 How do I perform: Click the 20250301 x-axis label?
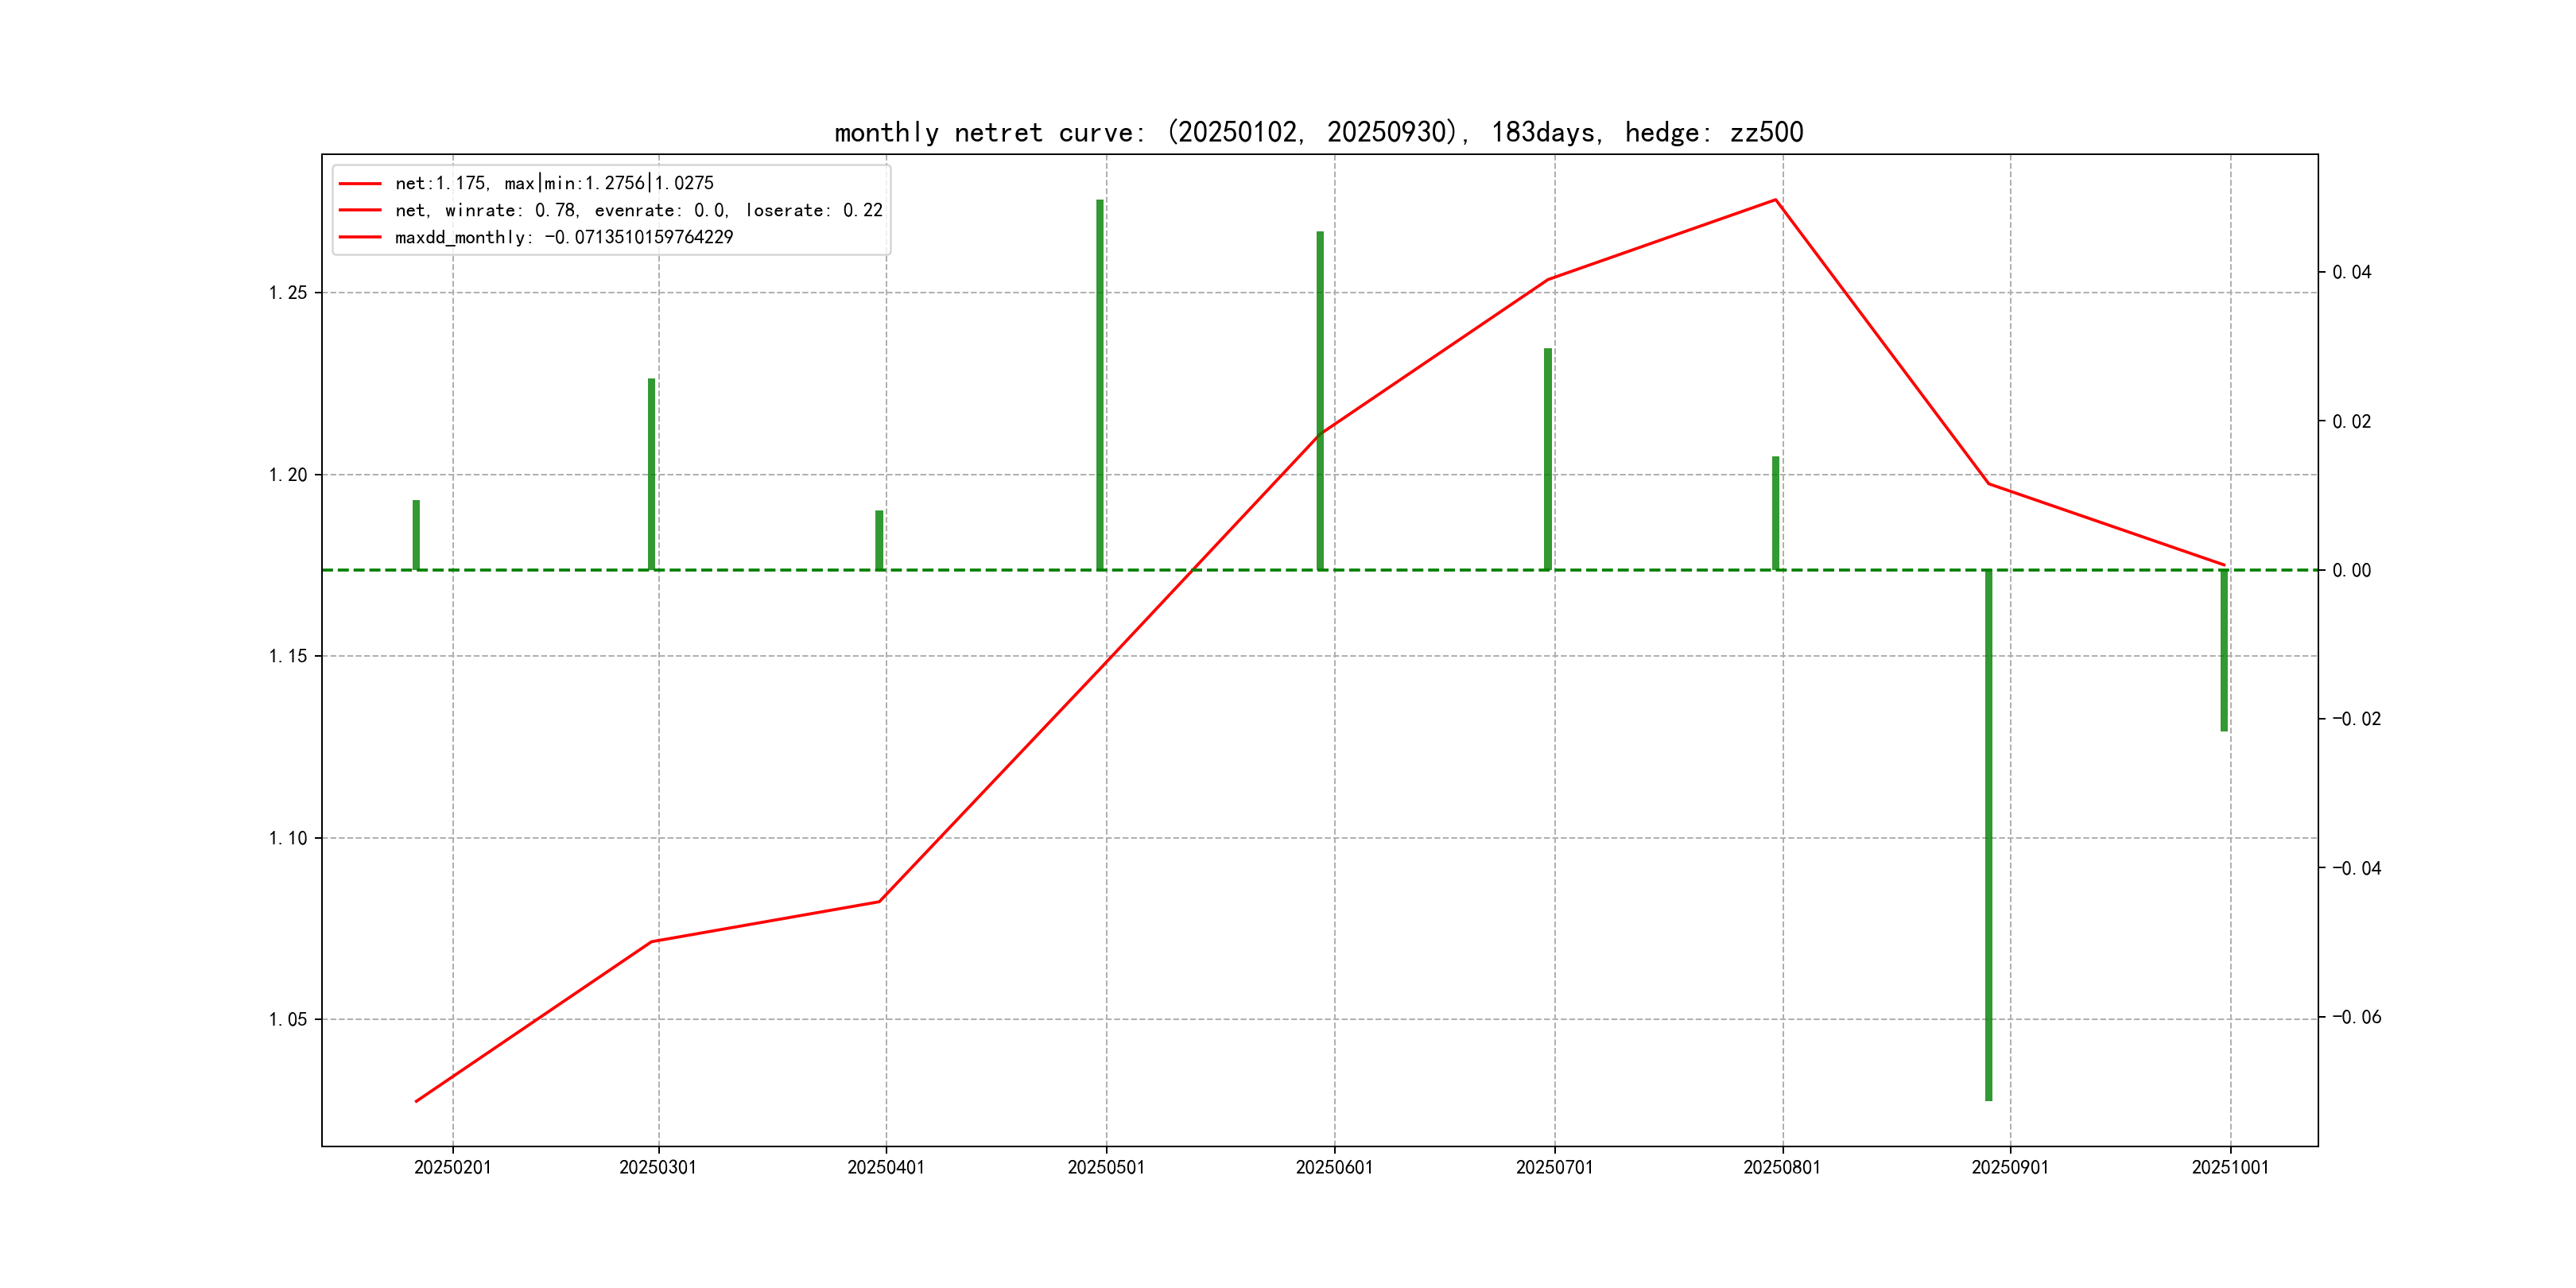(657, 1167)
